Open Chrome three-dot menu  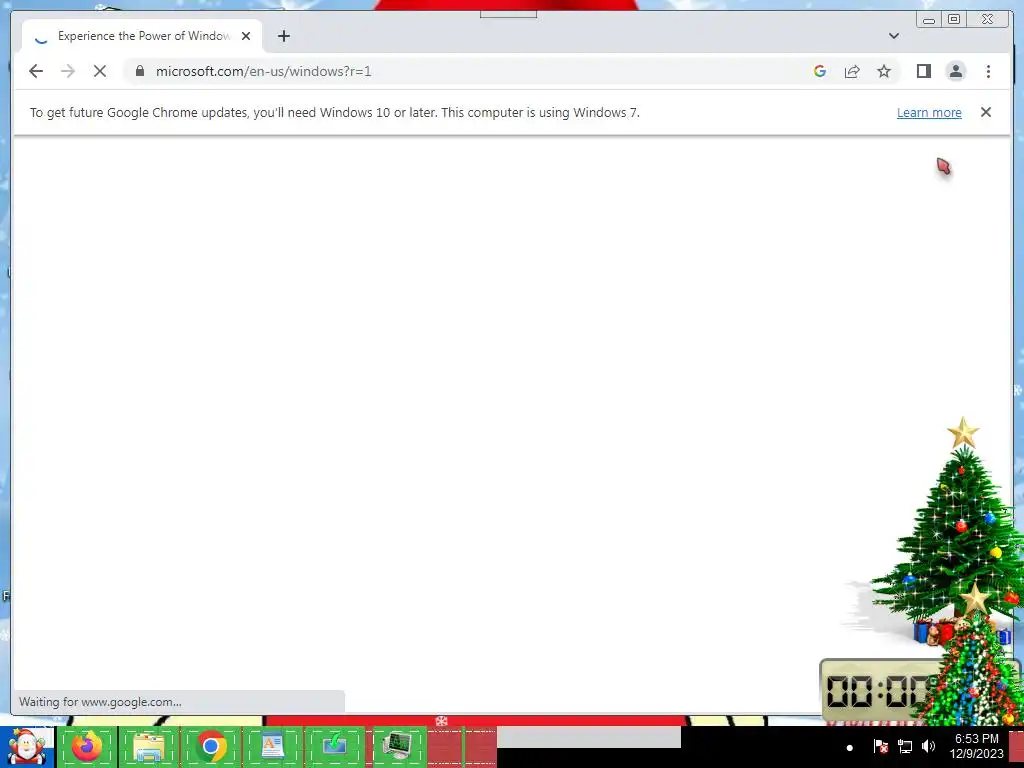point(988,71)
